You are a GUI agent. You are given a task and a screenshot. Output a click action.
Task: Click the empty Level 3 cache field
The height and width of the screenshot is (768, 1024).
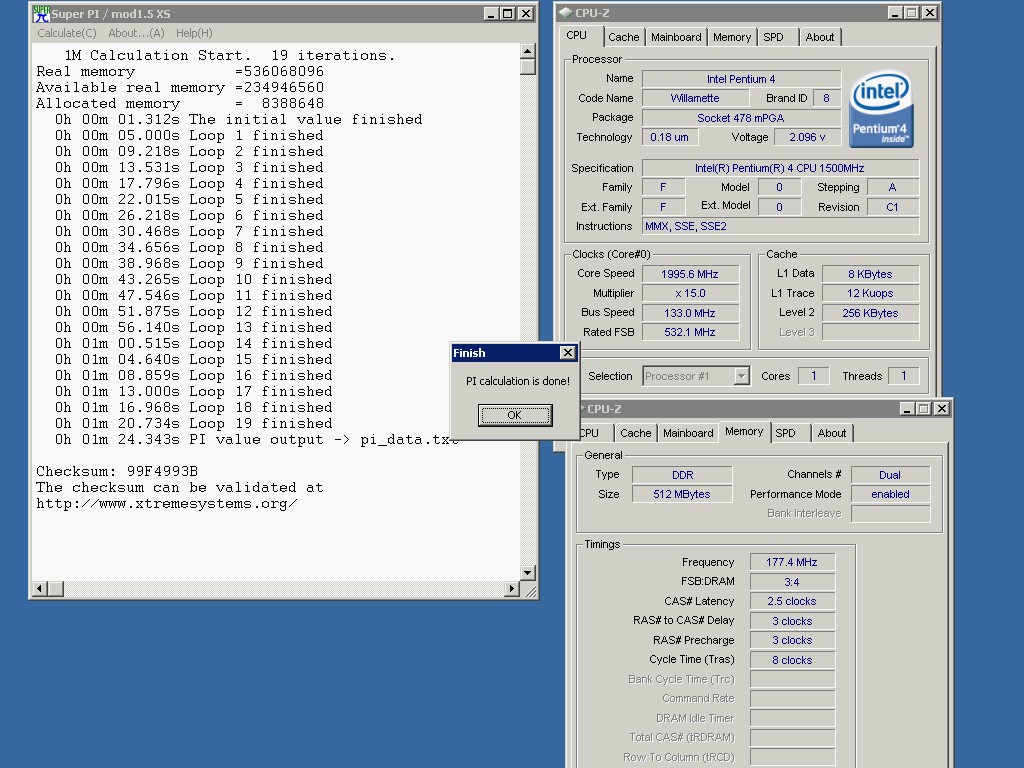[870, 332]
